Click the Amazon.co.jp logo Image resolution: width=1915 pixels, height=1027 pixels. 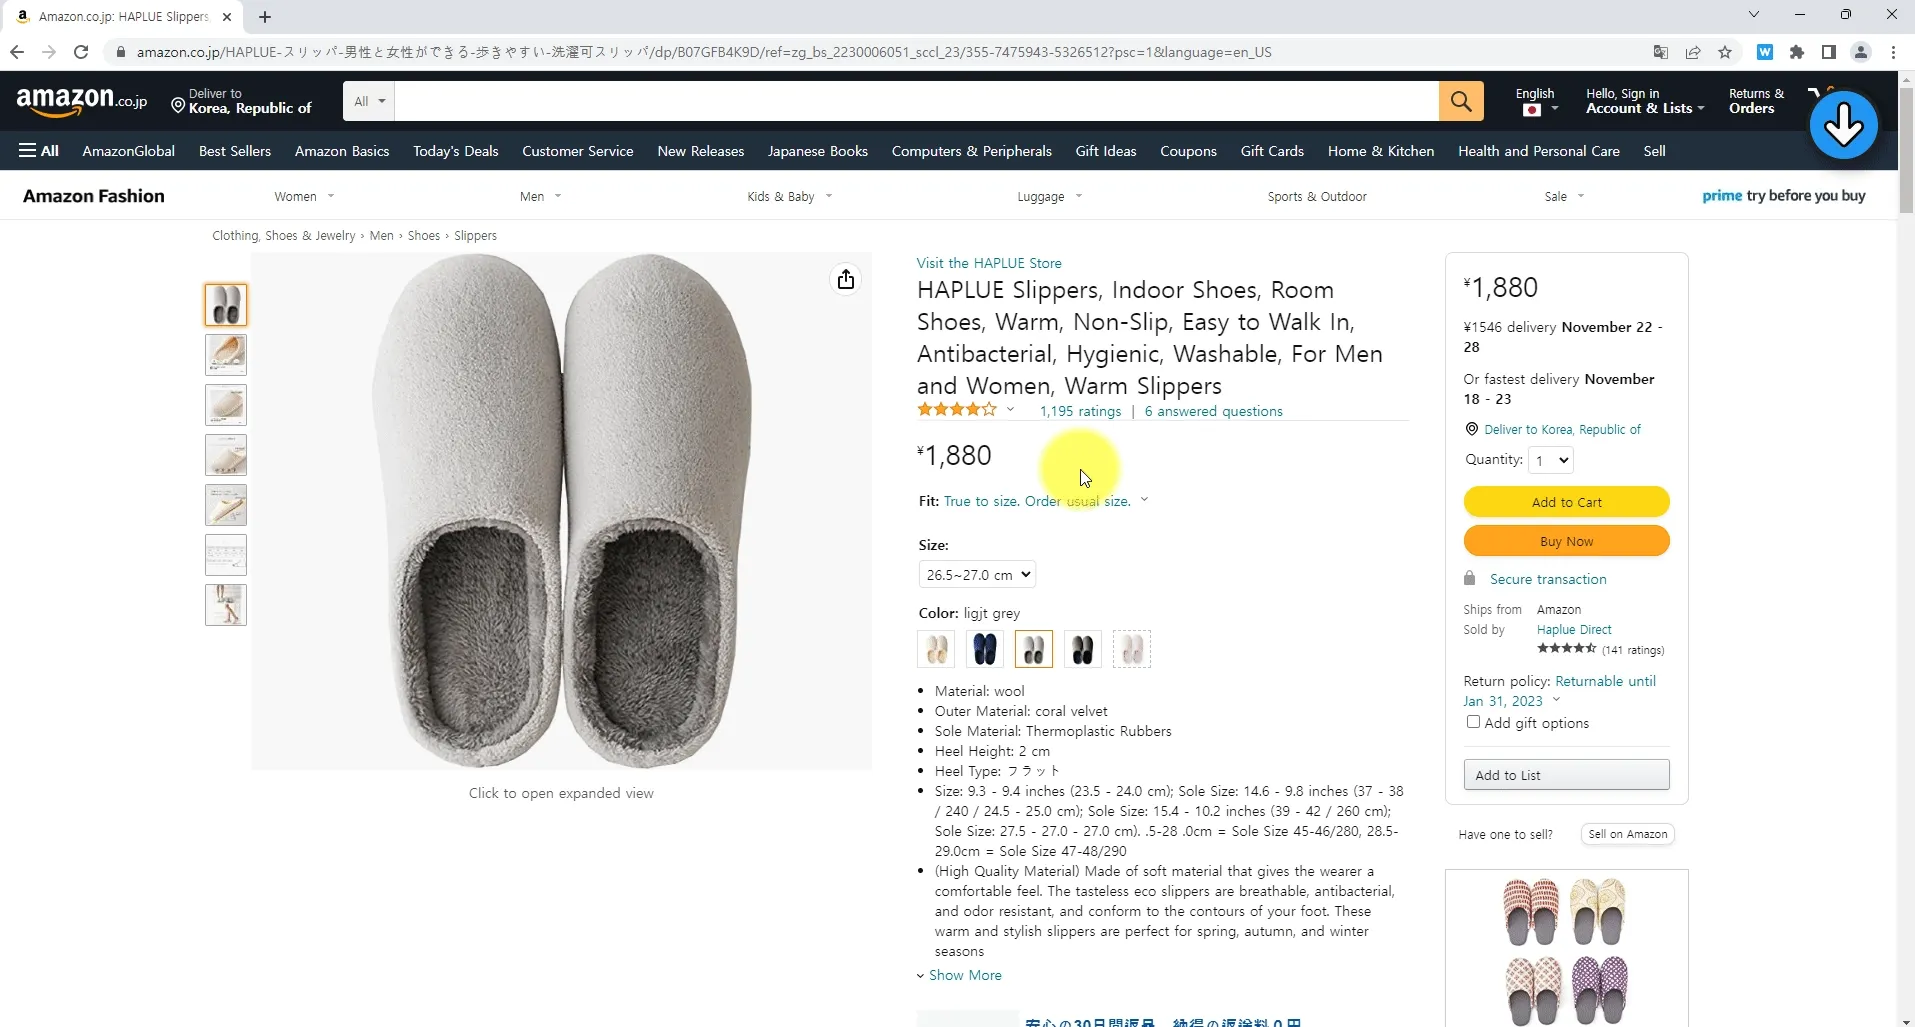coord(82,101)
